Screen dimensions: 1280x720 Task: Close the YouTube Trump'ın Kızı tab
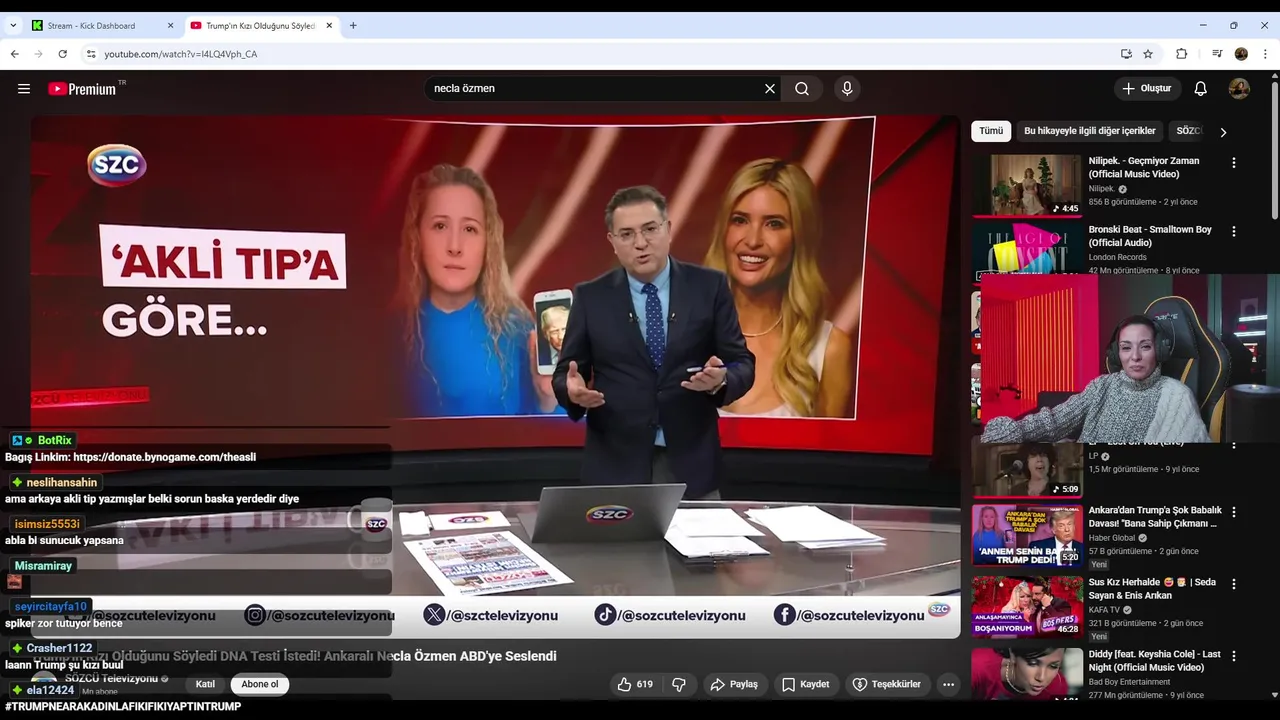pyautogui.click(x=329, y=26)
